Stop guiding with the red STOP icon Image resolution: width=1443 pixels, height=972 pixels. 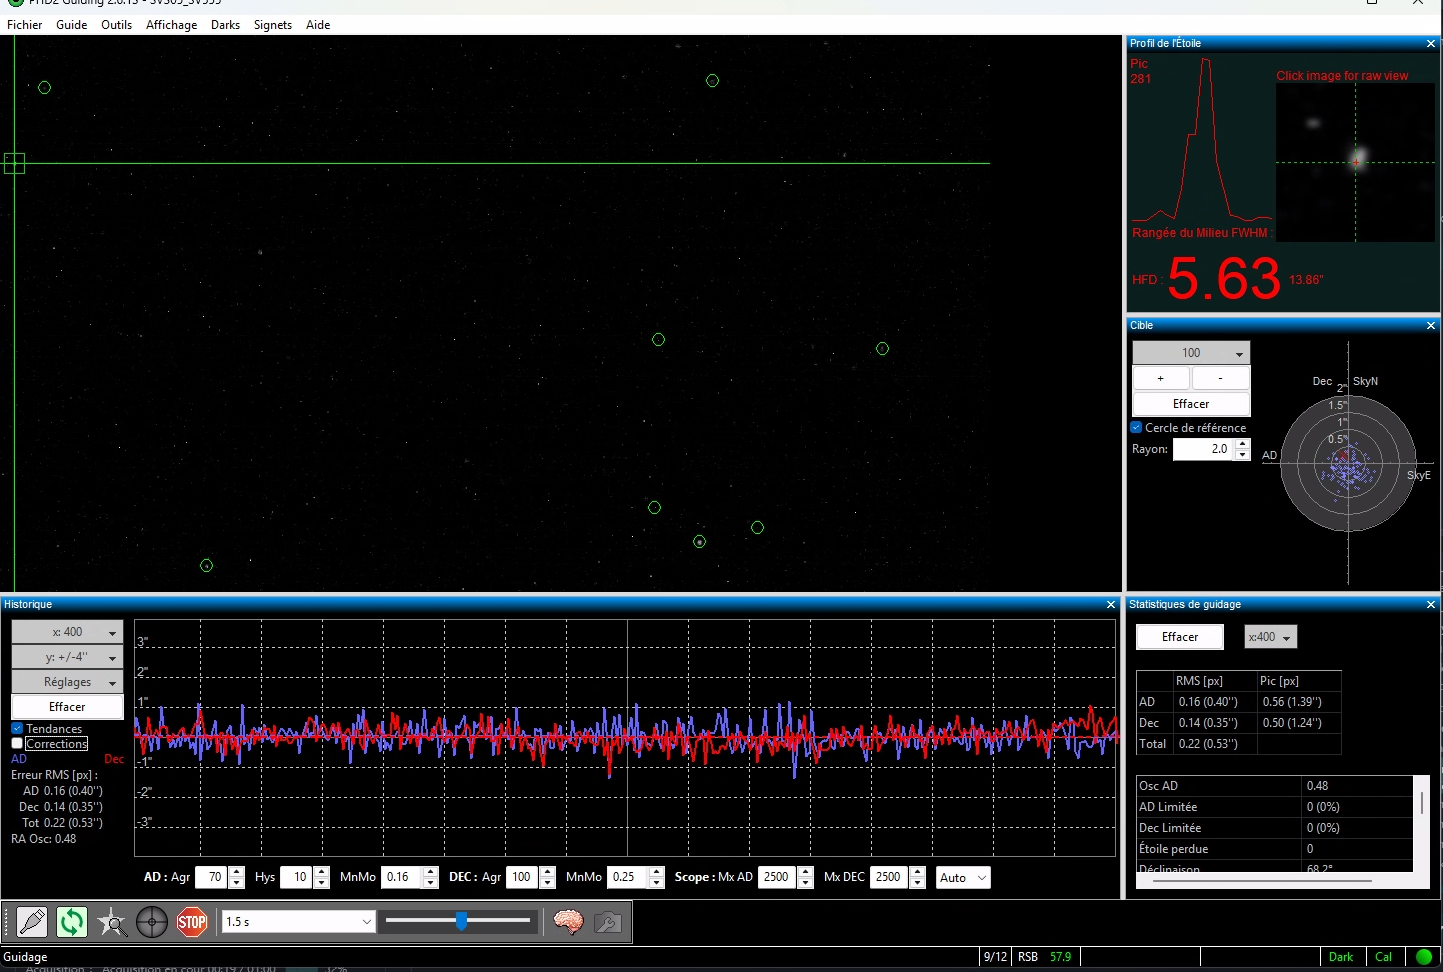click(x=192, y=922)
